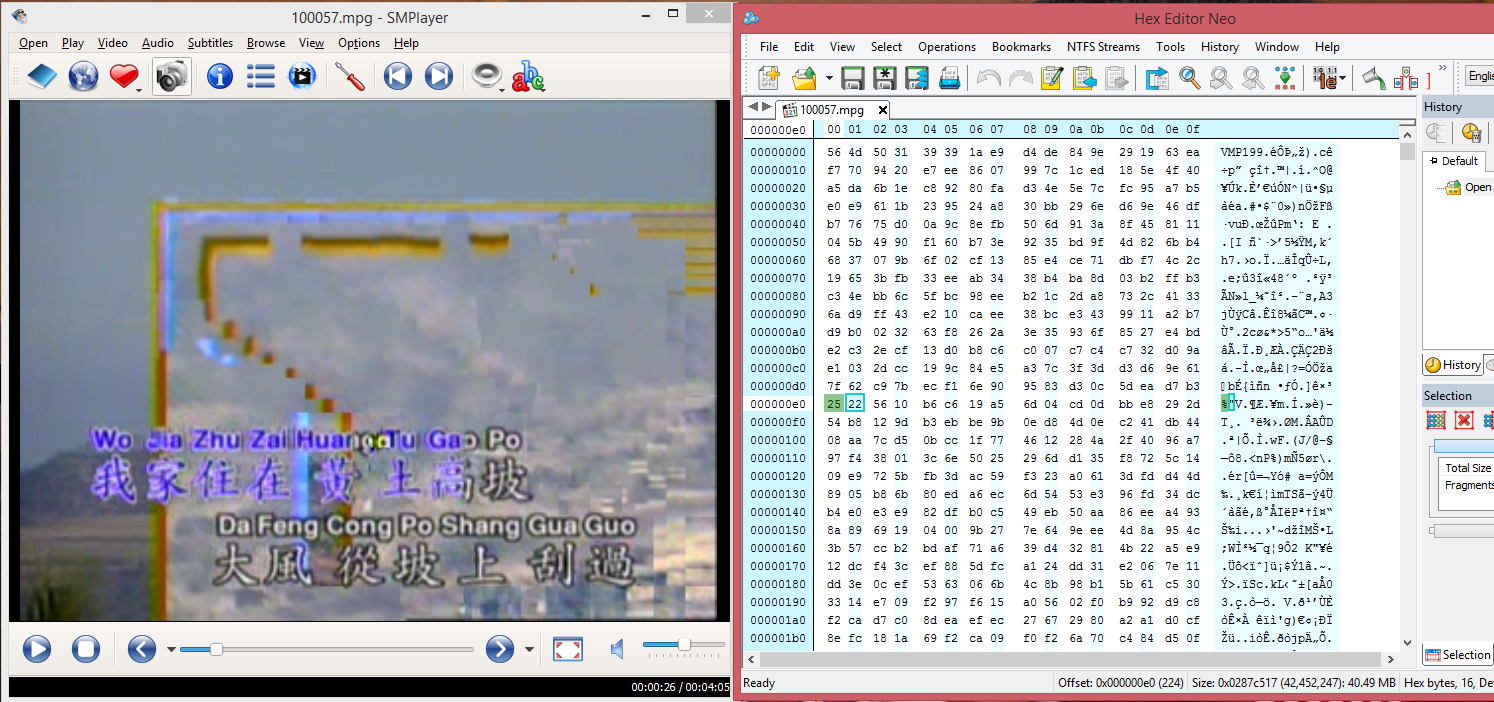Open SMPlayer's Play menu
Image resolution: width=1494 pixels, height=702 pixels.
pyautogui.click(x=73, y=43)
